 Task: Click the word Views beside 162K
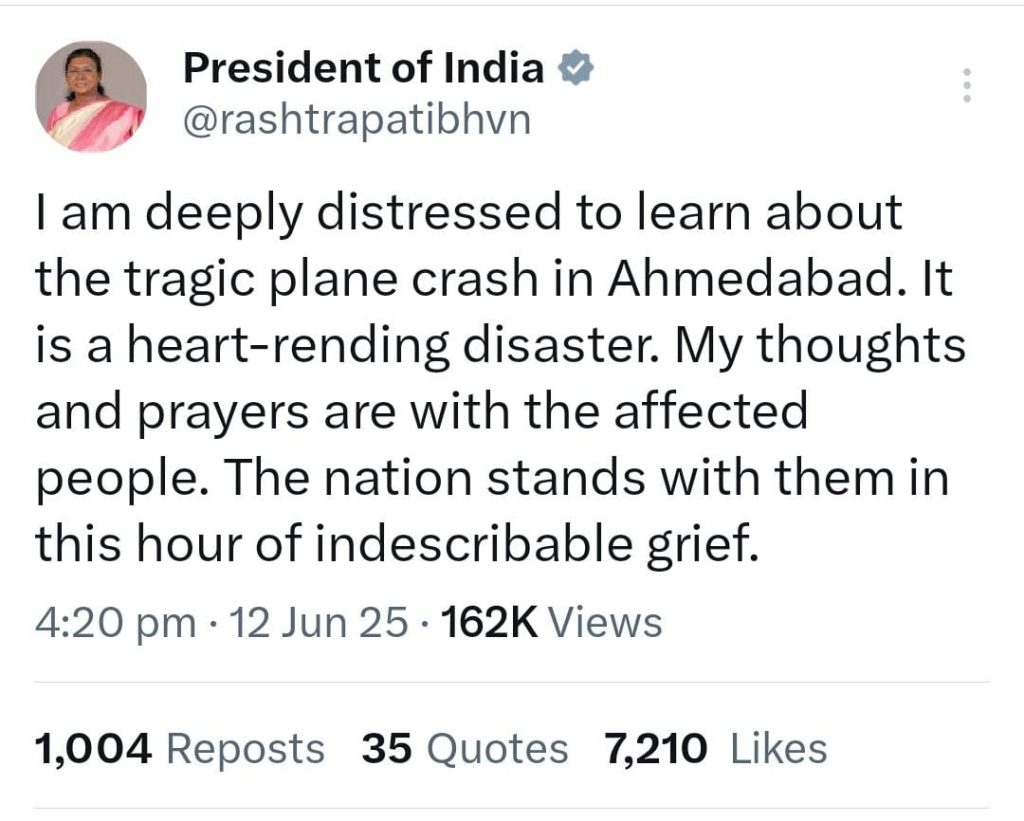[x=605, y=622]
